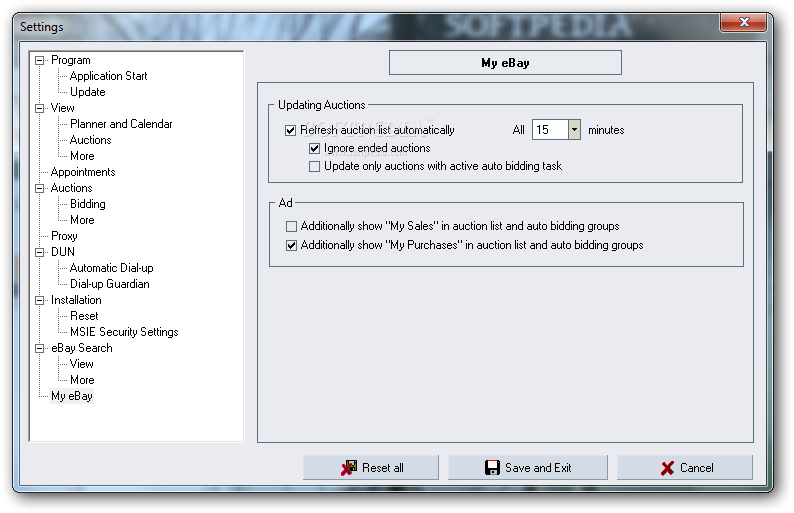Screen dimensions: 794x513
Task: Open Appointments settings page
Action: click(x=83, y=172)
